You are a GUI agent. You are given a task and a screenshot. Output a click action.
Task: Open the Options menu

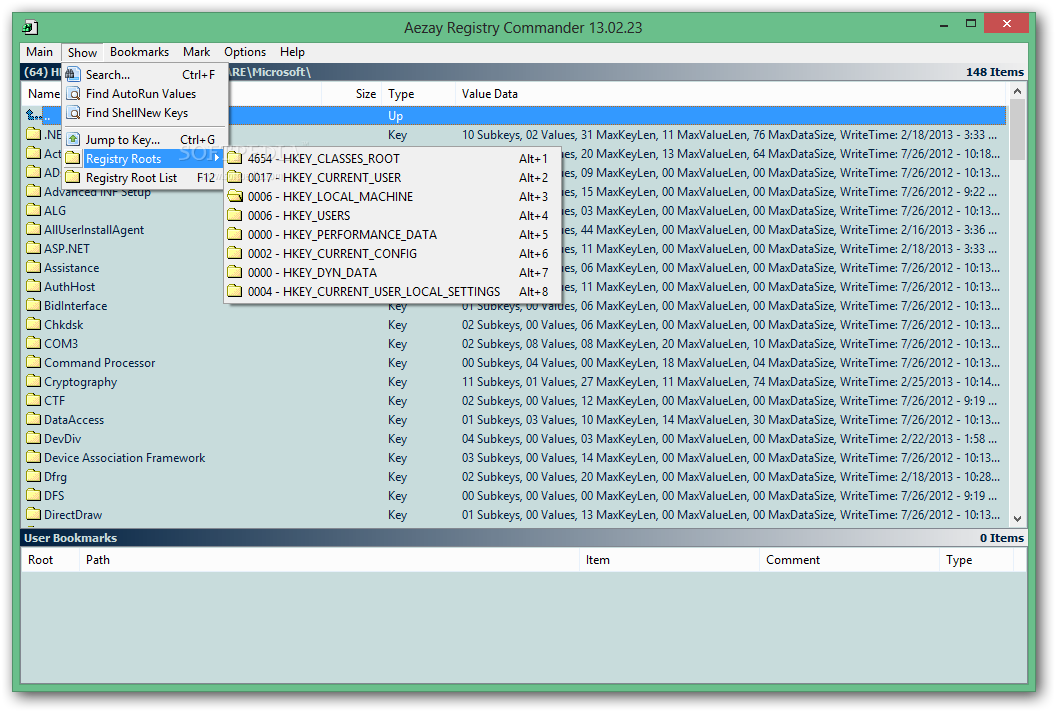pos(245,52)
